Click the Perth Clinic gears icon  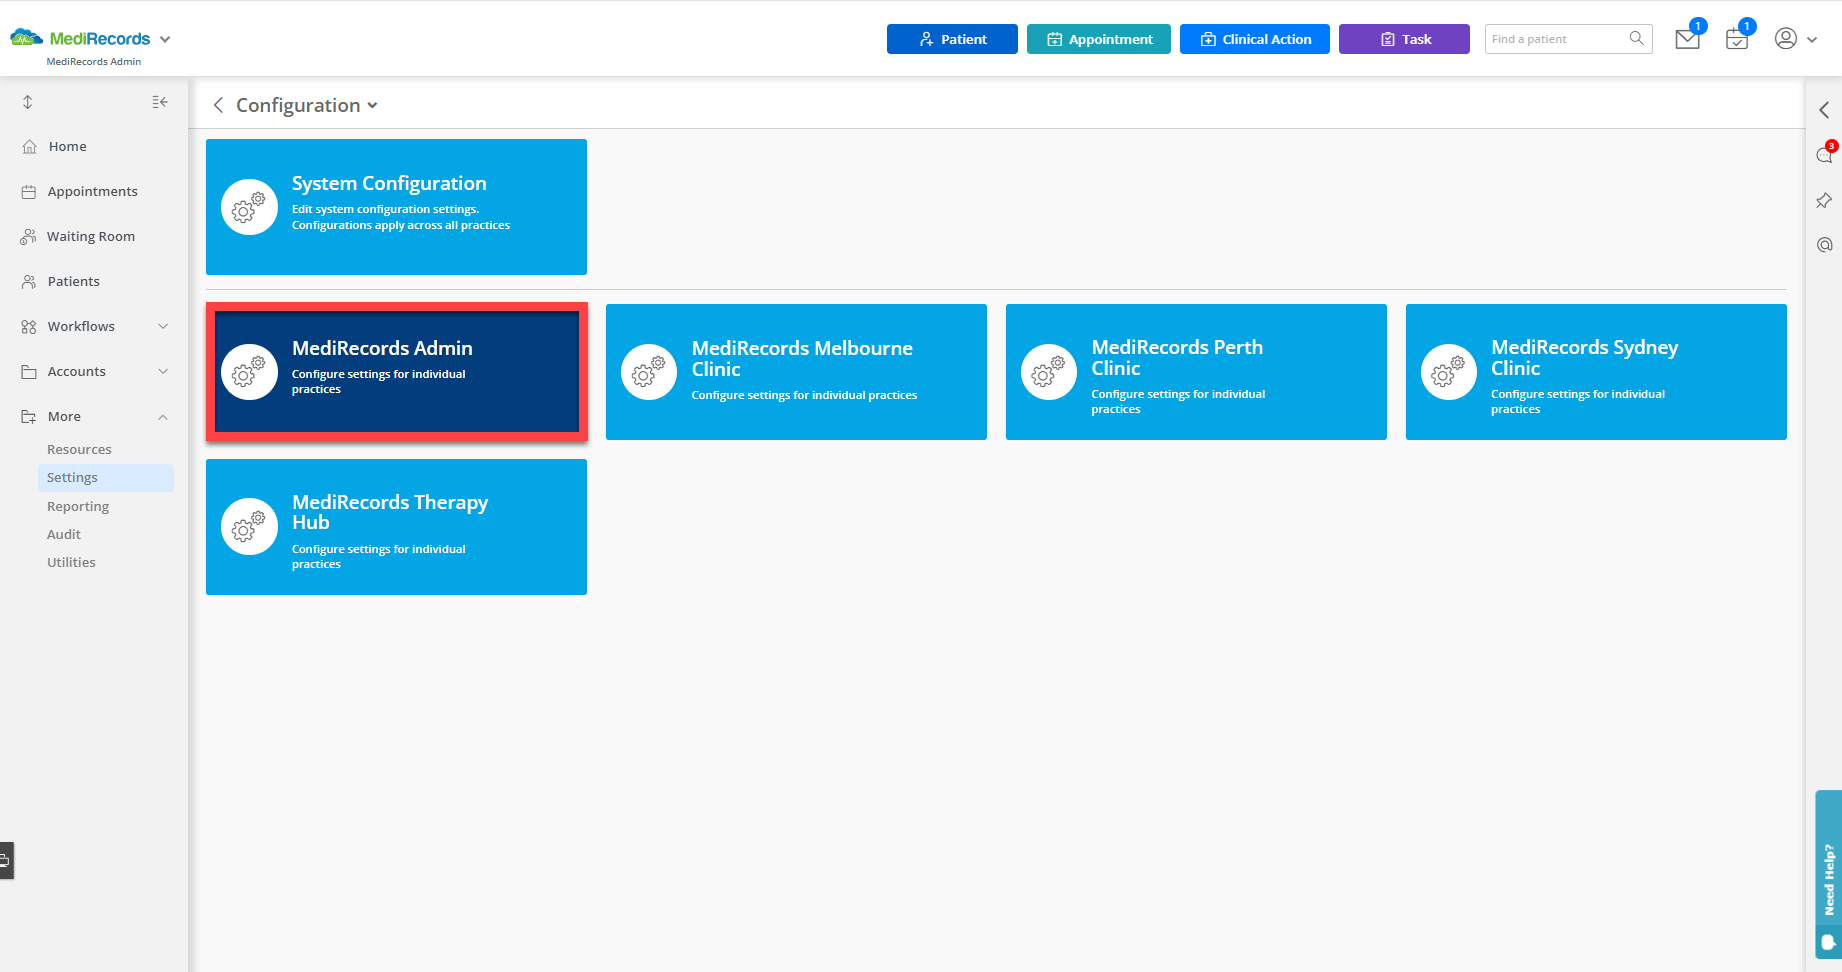(1049, 372)
